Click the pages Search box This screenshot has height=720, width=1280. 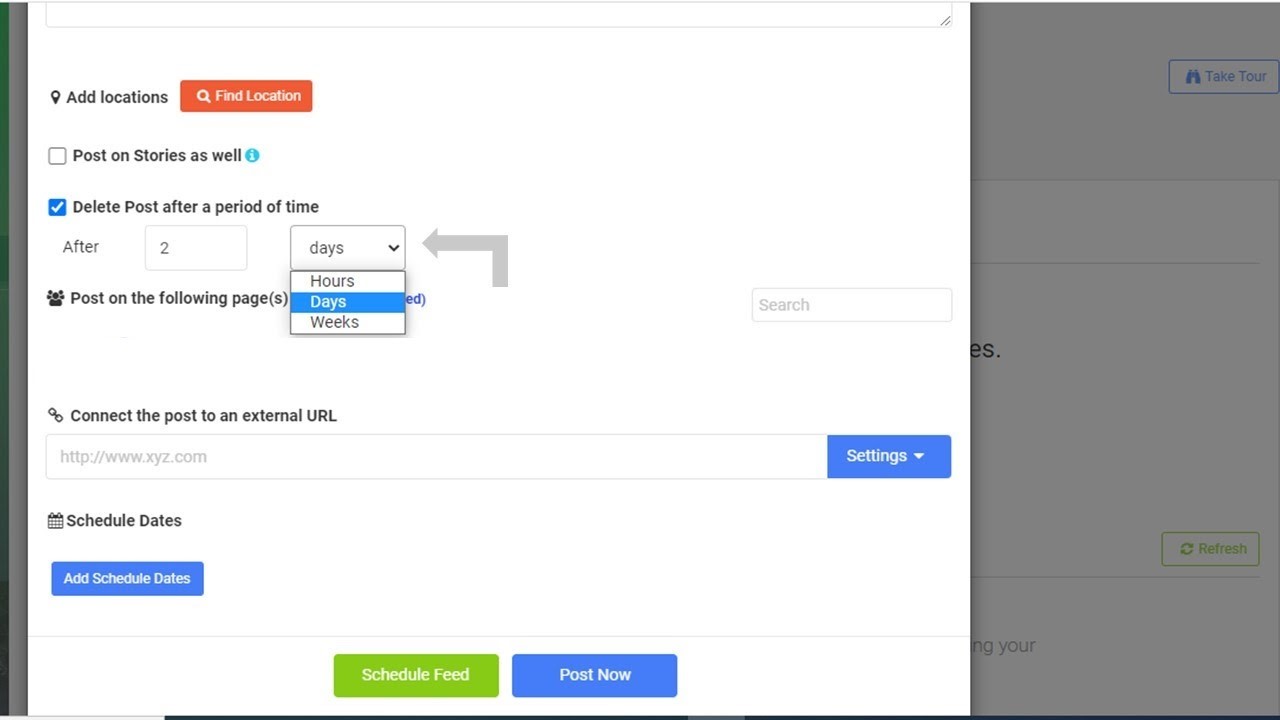click(x=851, y=305)
